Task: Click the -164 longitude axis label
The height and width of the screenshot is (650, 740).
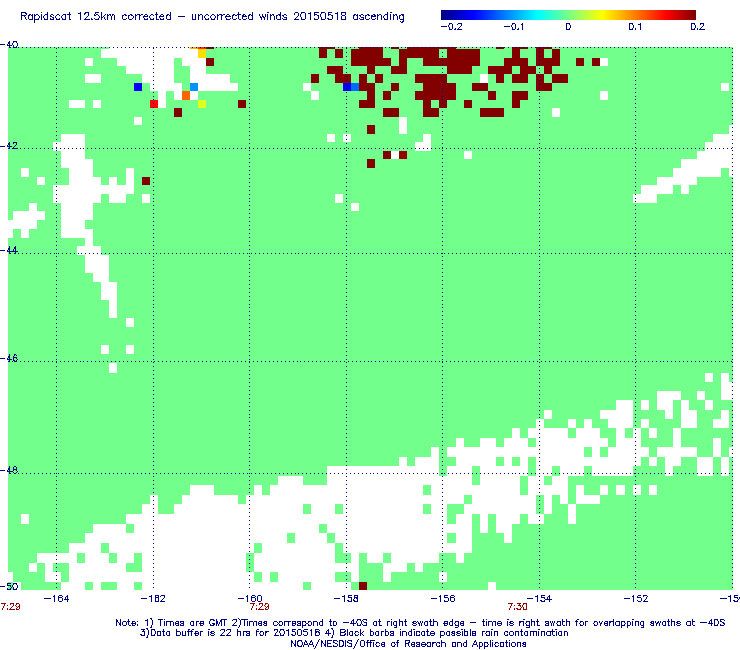Action: [56, 599]
